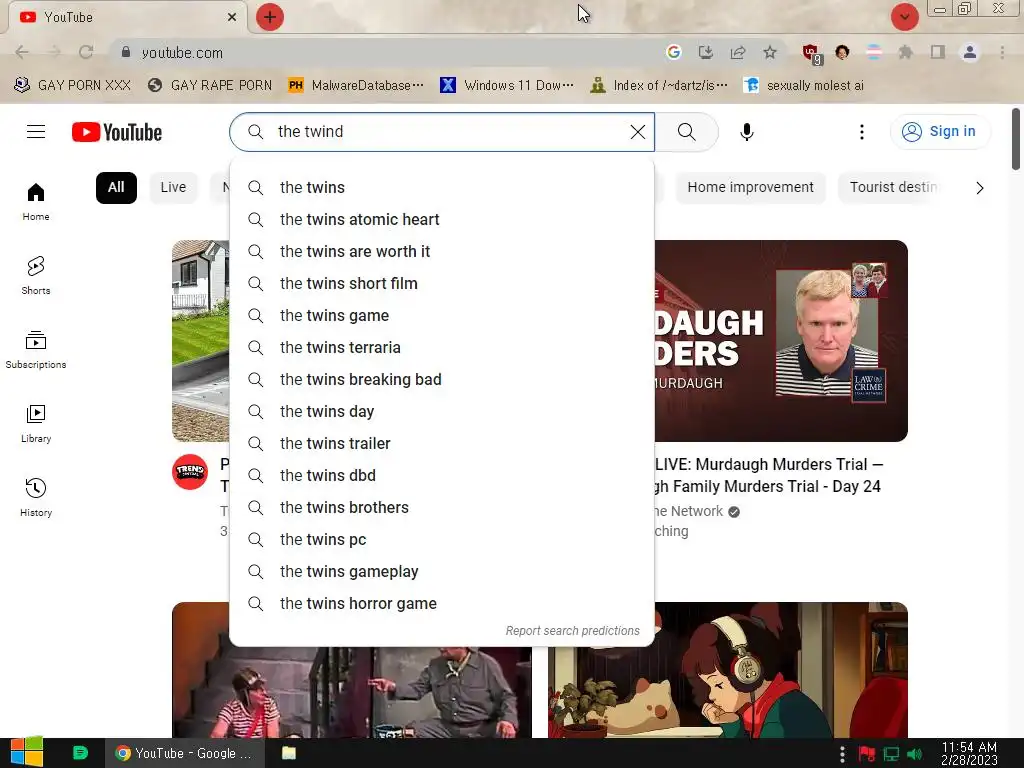This screenshot has height=768, width=1024.
Task: Go back in the browser
Action: click(22, 52)
